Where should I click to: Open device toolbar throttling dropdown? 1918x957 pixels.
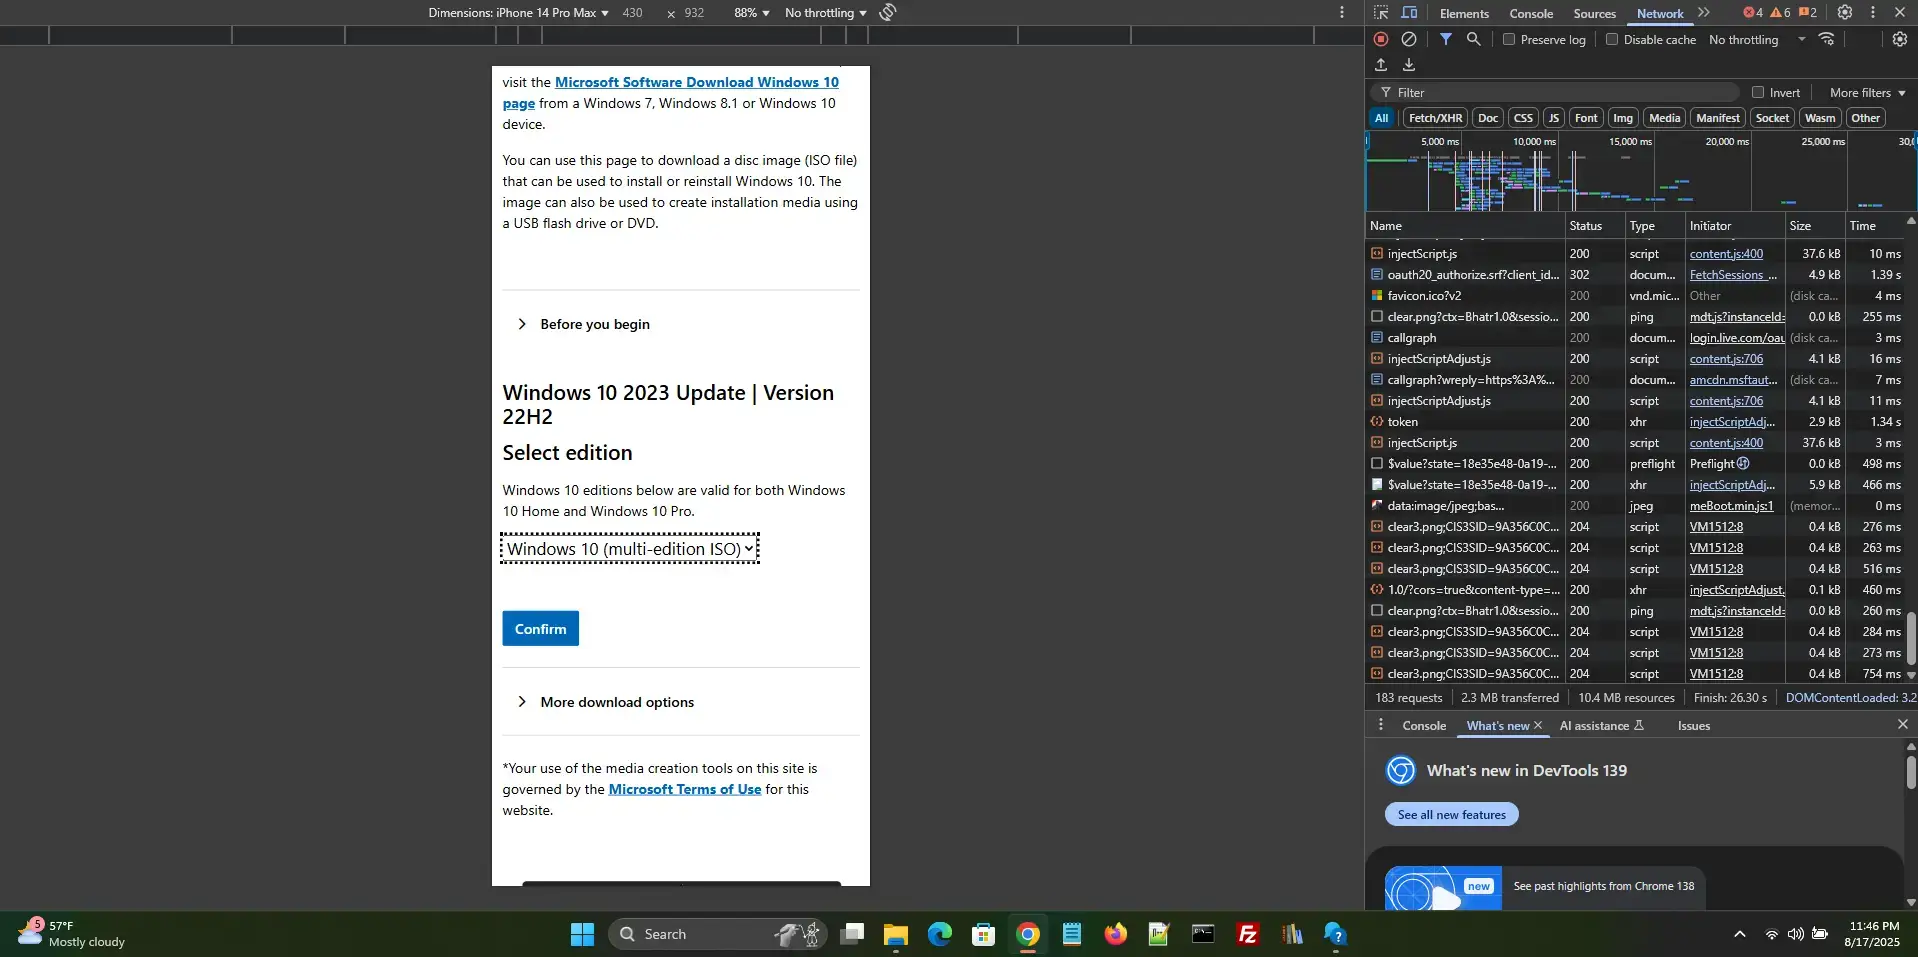pyautogui.click(x=826, y=13)
